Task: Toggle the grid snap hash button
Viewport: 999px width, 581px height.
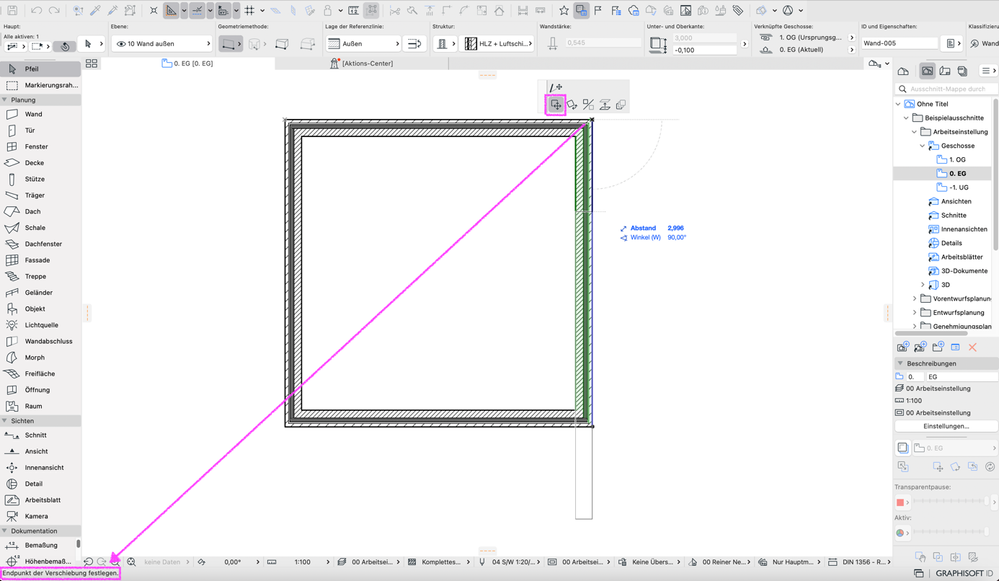Action: pyautogui.click(x=250, y=10)
